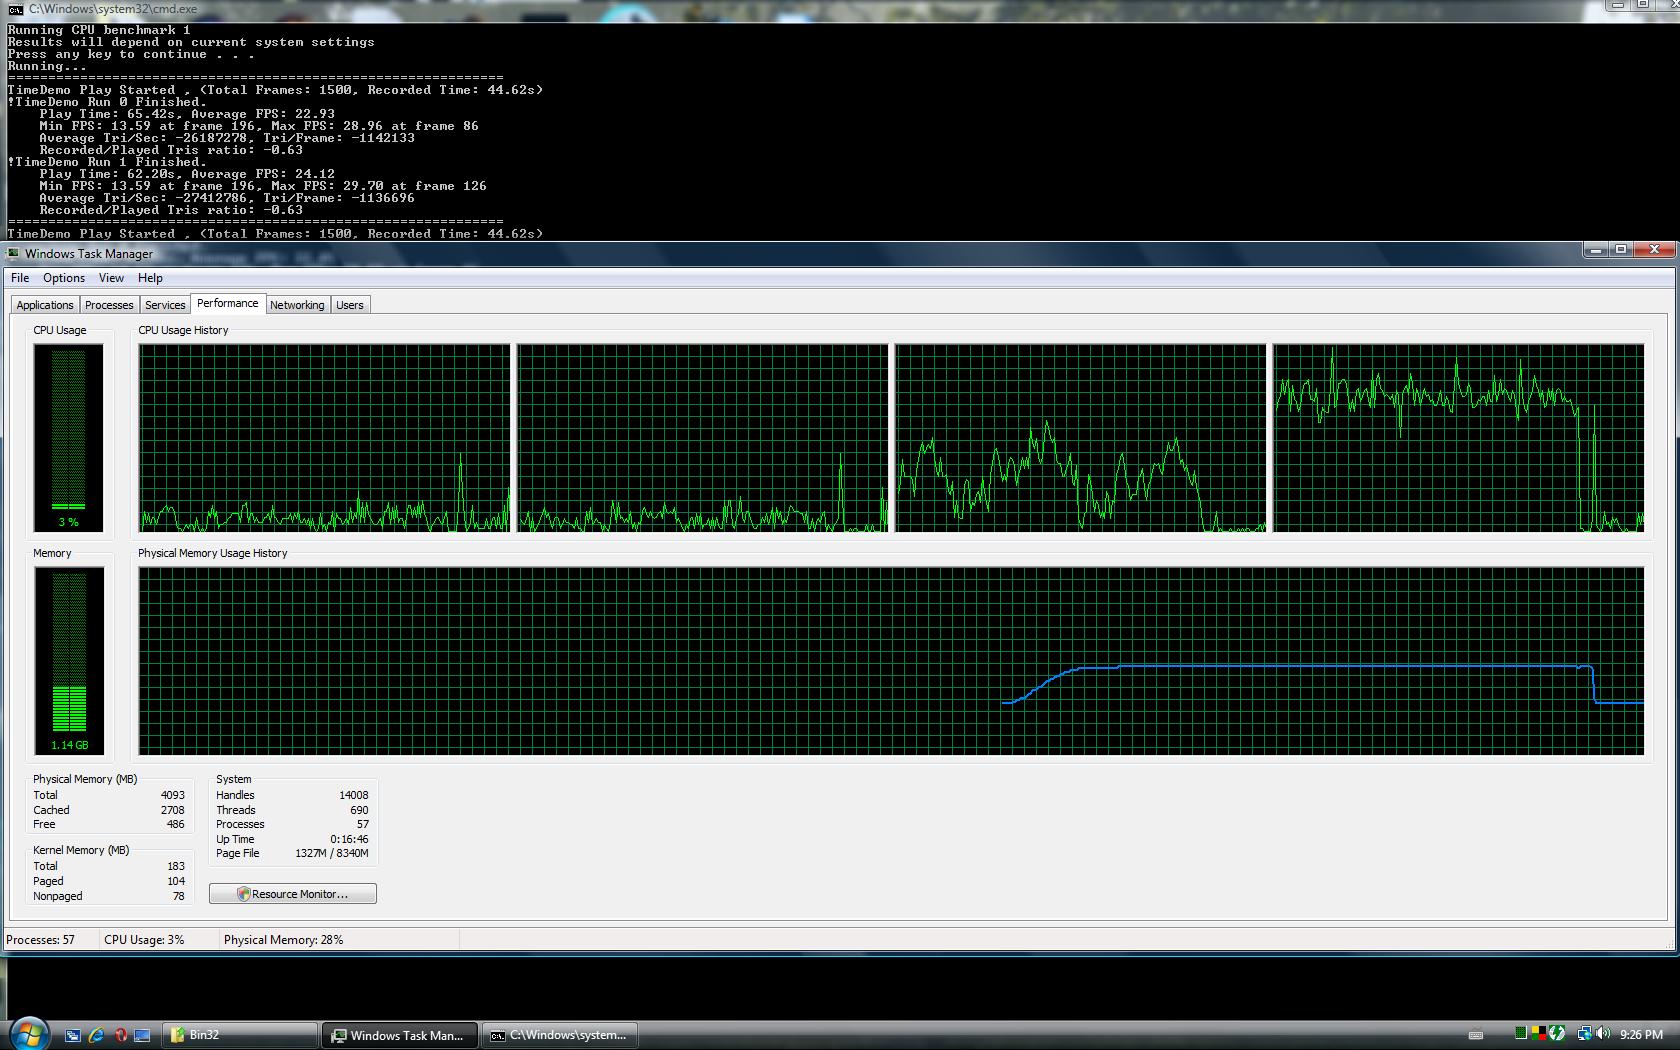Click the CPU Usage 3% gauge

[68, 437]
